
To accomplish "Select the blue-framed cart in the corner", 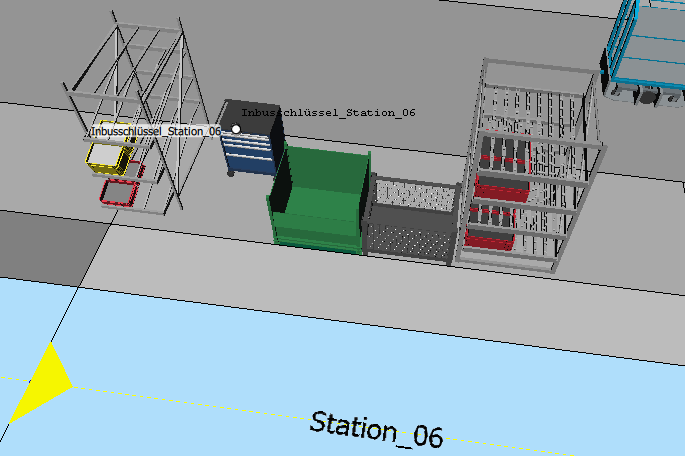I will click(643, 52).
